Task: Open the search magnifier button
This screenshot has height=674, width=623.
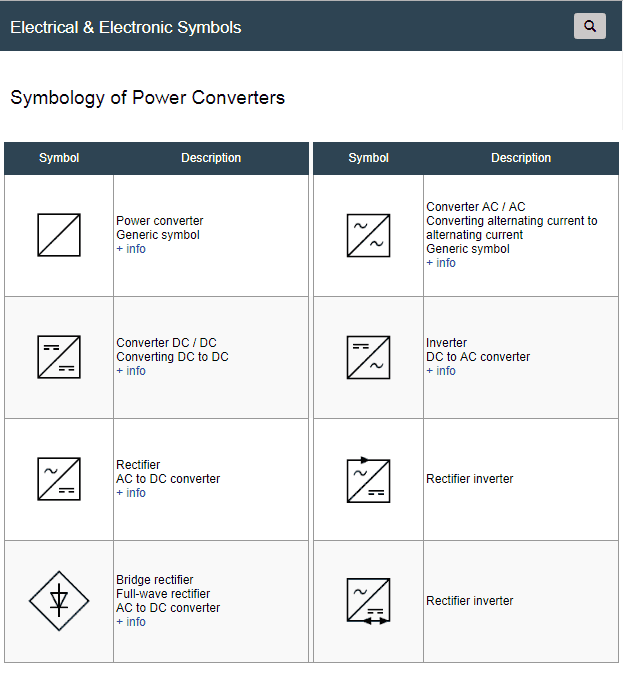Action: click(x=589, y=26)
